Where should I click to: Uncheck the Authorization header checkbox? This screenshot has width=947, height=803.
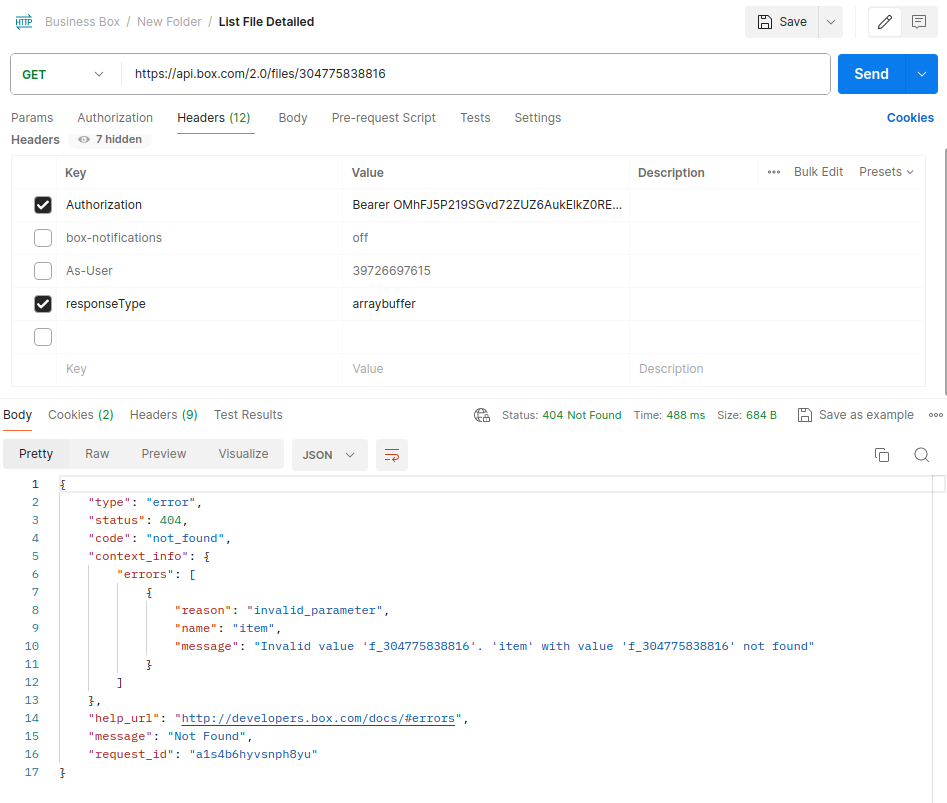43,205
